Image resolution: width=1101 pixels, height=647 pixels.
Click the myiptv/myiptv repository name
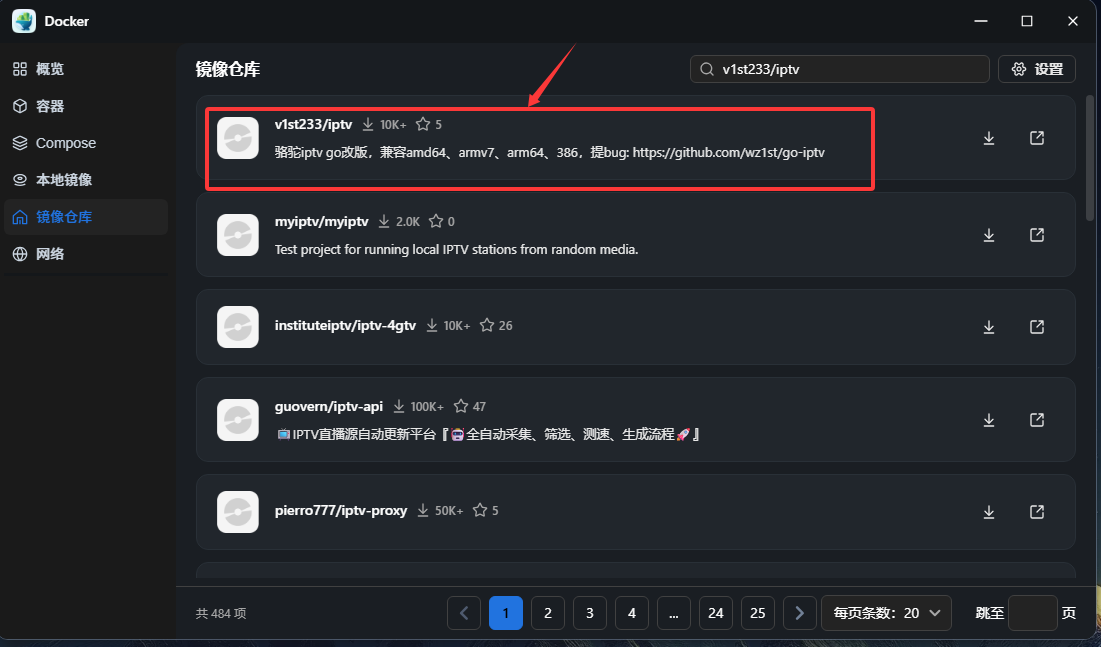(322, 221)
